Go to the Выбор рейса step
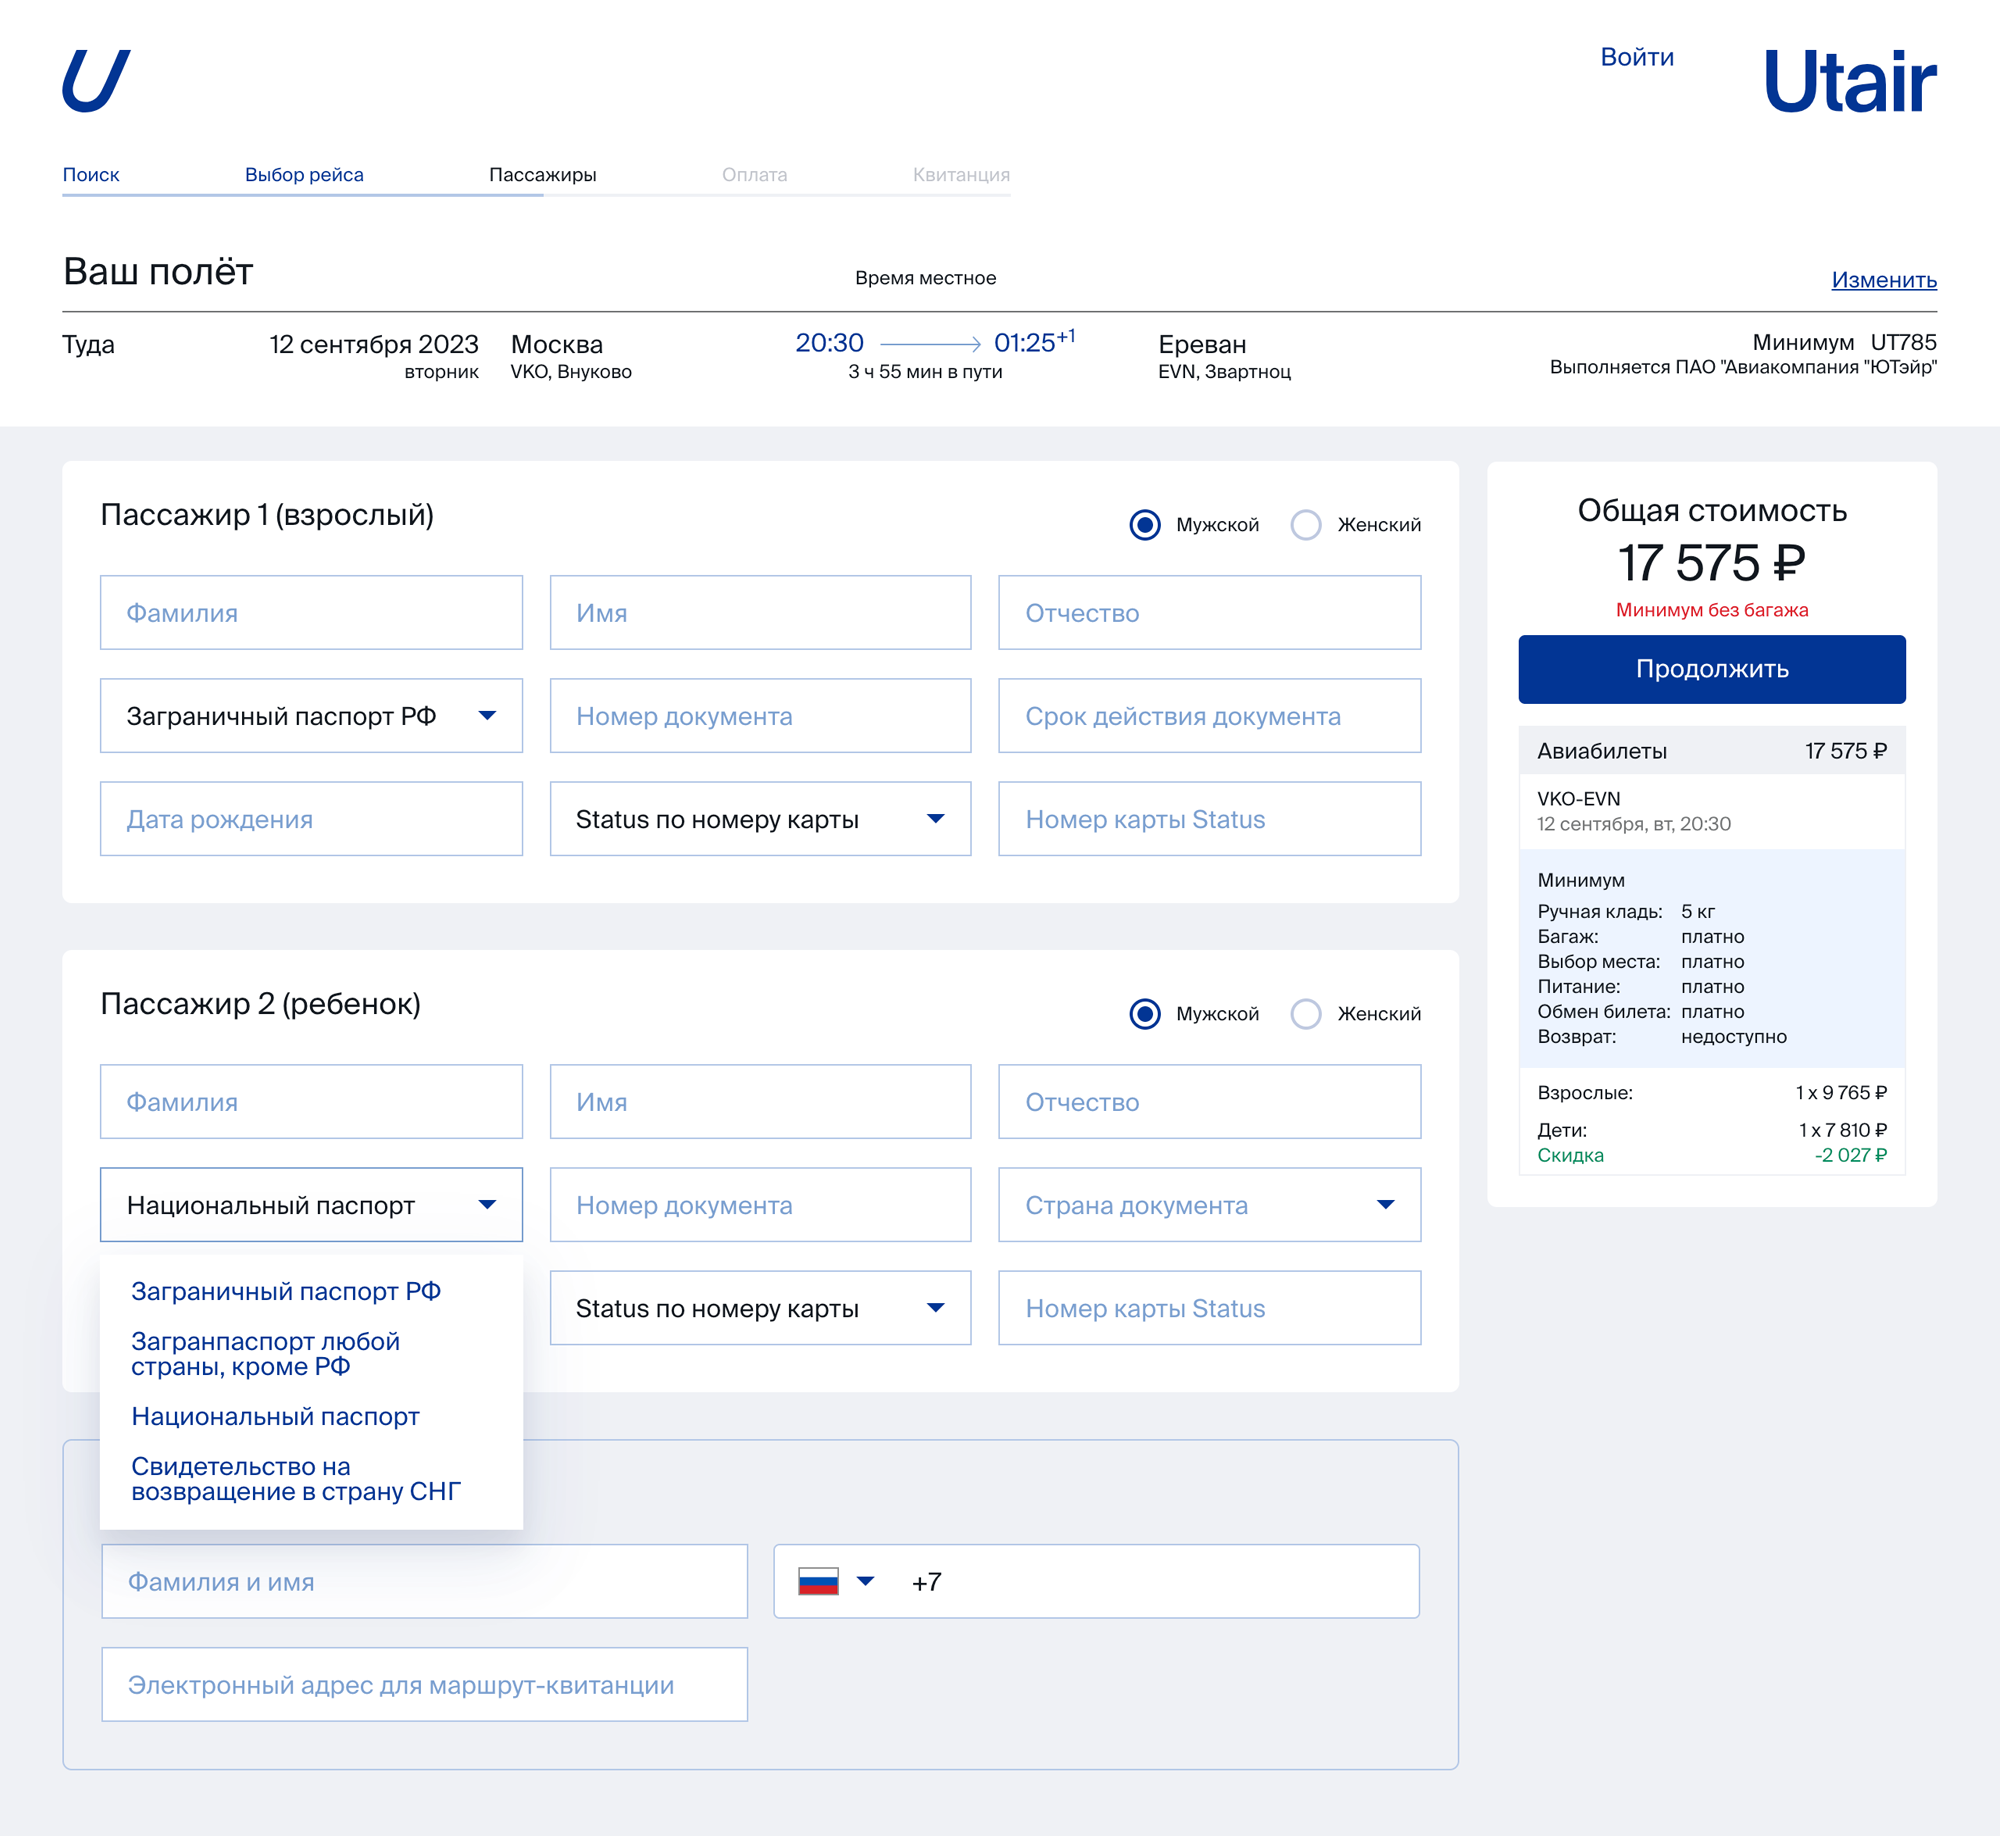The height and width of the screenshot is (1836, 2000). [x=304, y=175]
